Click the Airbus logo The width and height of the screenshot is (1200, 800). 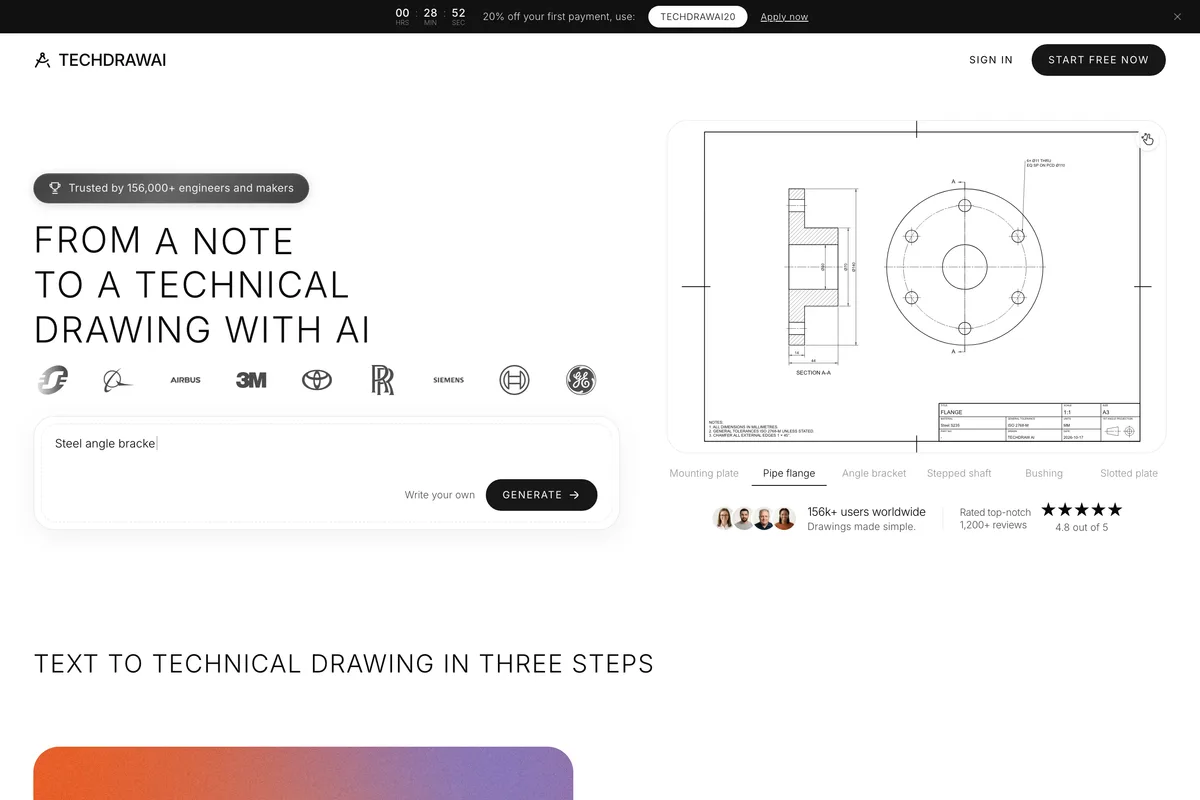pyautogui.click(x=185, y=380)
